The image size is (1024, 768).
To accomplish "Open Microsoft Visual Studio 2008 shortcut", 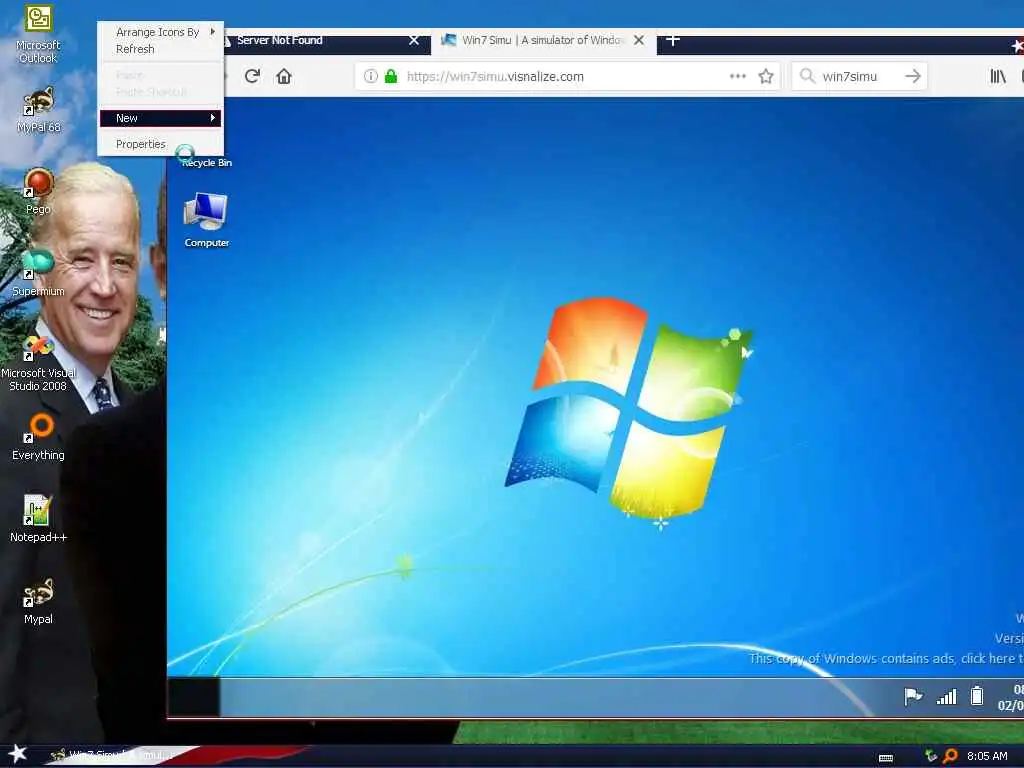I will tap(38, 362).
